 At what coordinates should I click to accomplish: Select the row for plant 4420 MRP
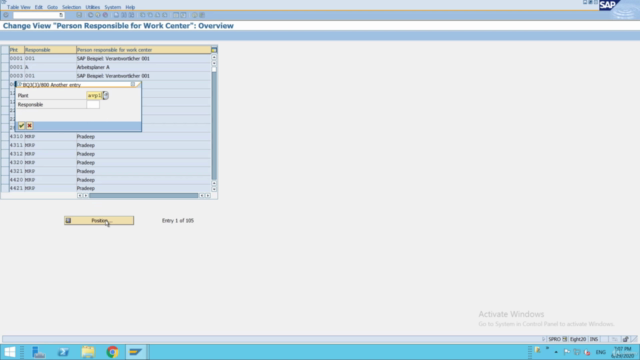5,180
